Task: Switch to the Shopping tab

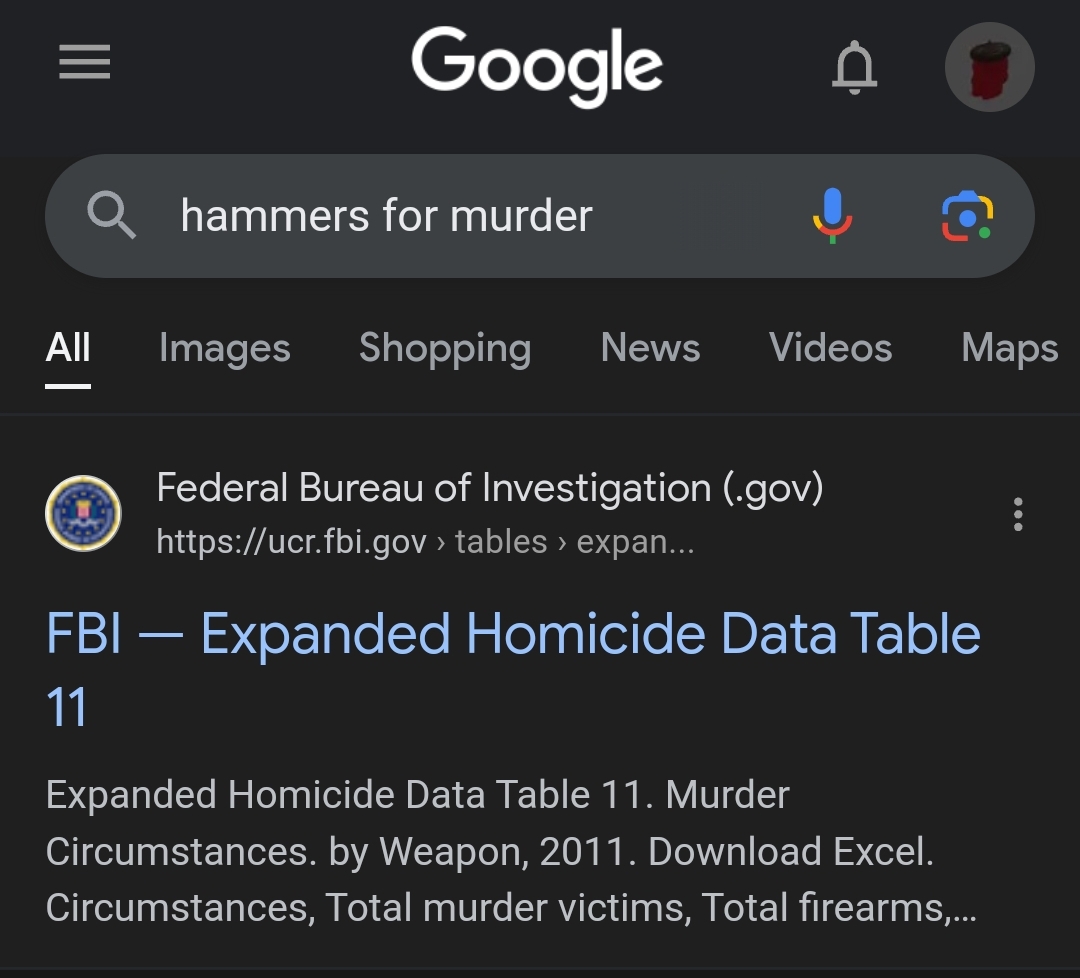Action: [x=445, y=348]
